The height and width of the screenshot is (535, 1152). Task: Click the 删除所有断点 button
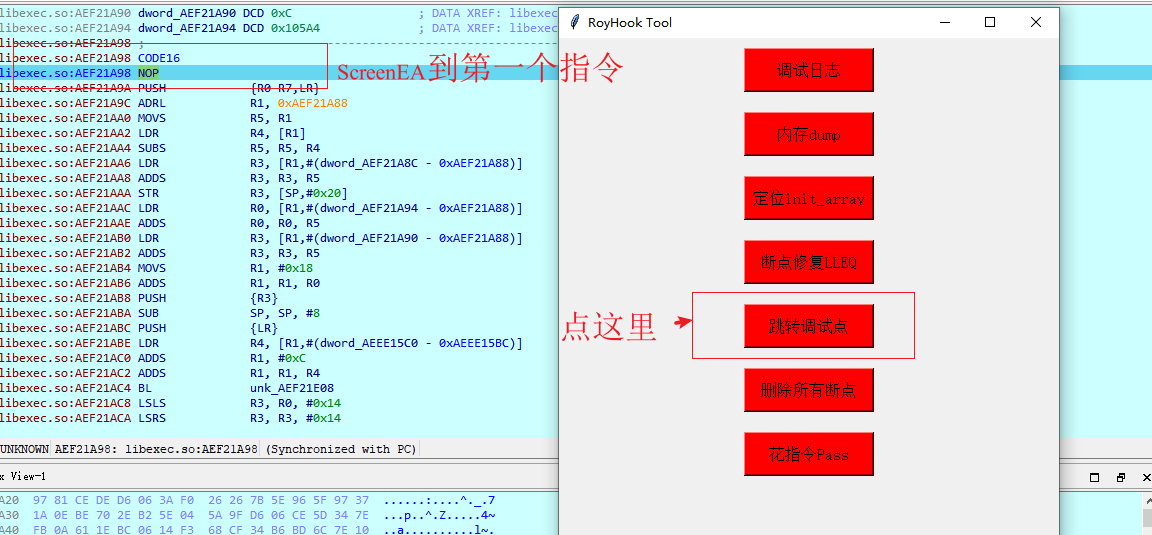click(808, 390)
